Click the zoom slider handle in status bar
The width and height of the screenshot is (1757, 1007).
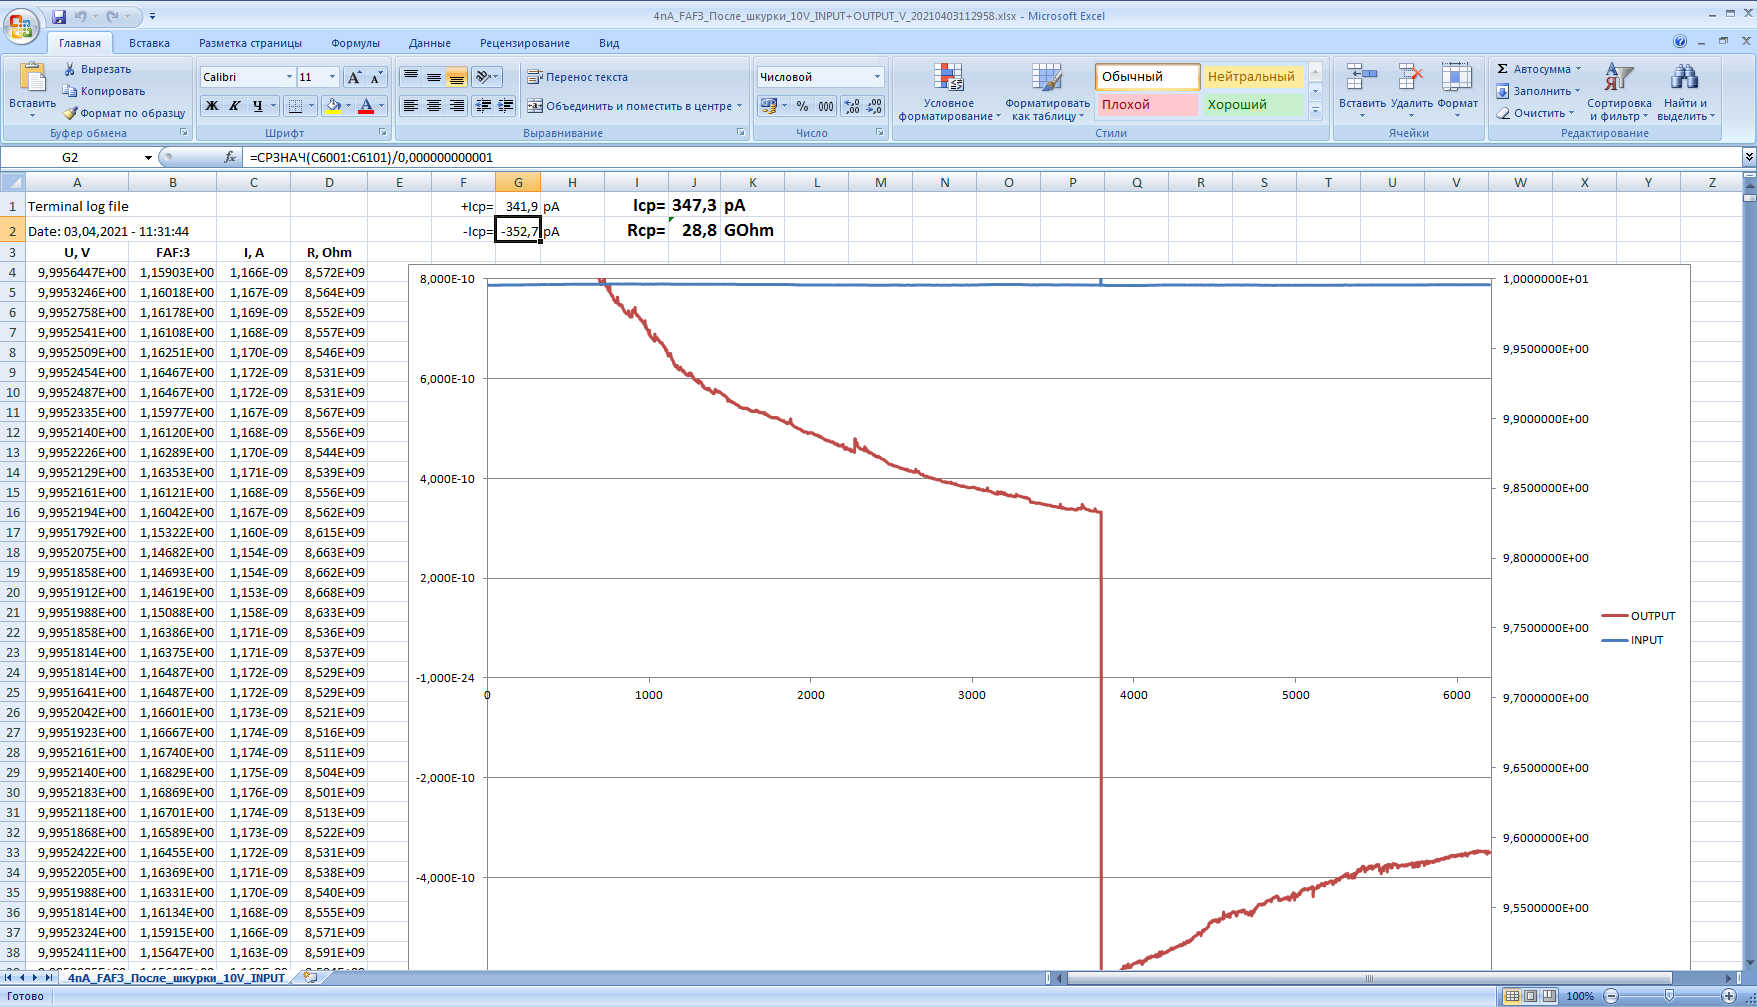(1669, 996)
